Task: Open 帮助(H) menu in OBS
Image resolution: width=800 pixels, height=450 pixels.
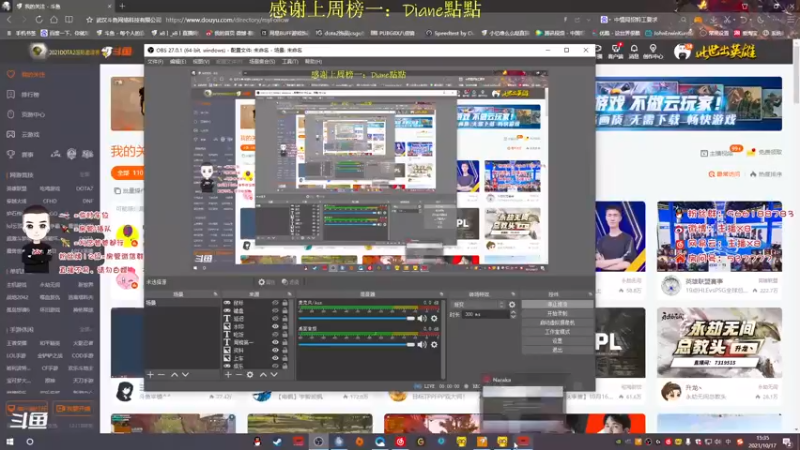Action: click(x=313, y=62)
